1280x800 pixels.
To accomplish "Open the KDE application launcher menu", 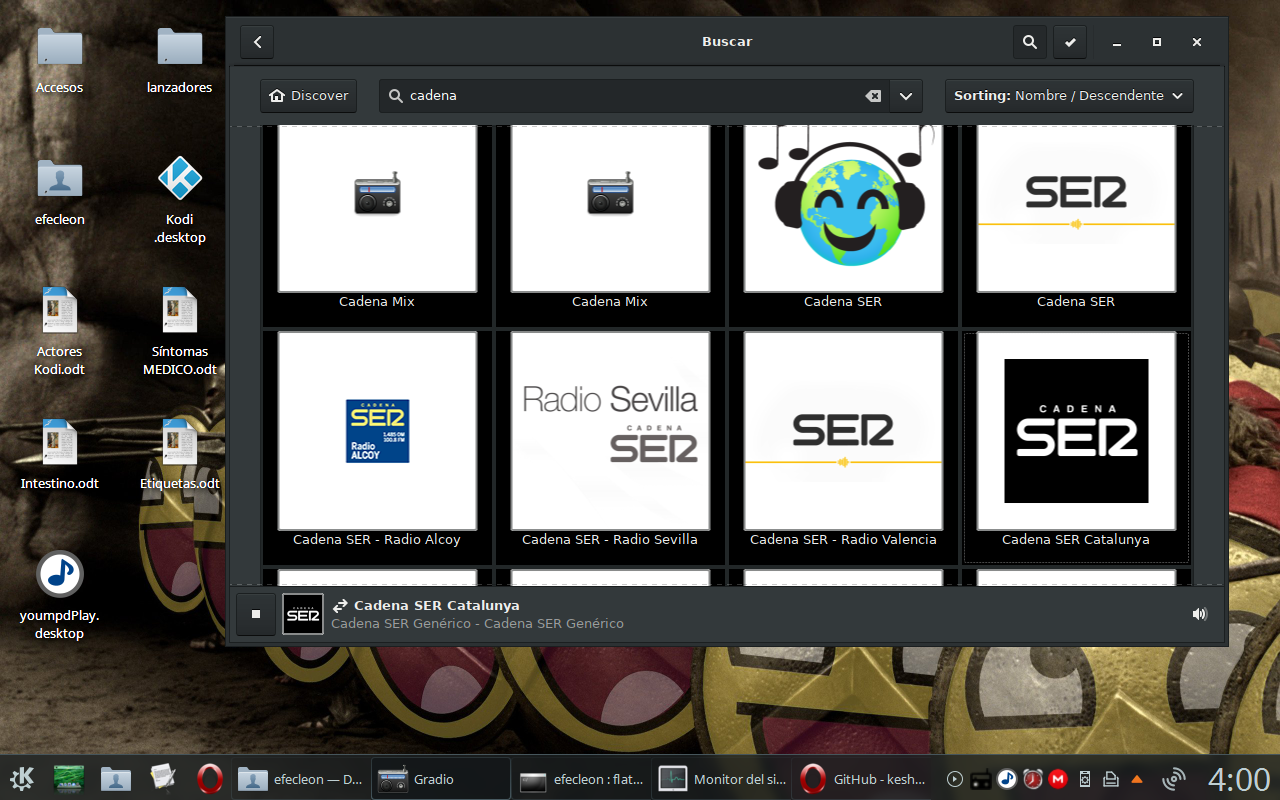I will 22,778.
